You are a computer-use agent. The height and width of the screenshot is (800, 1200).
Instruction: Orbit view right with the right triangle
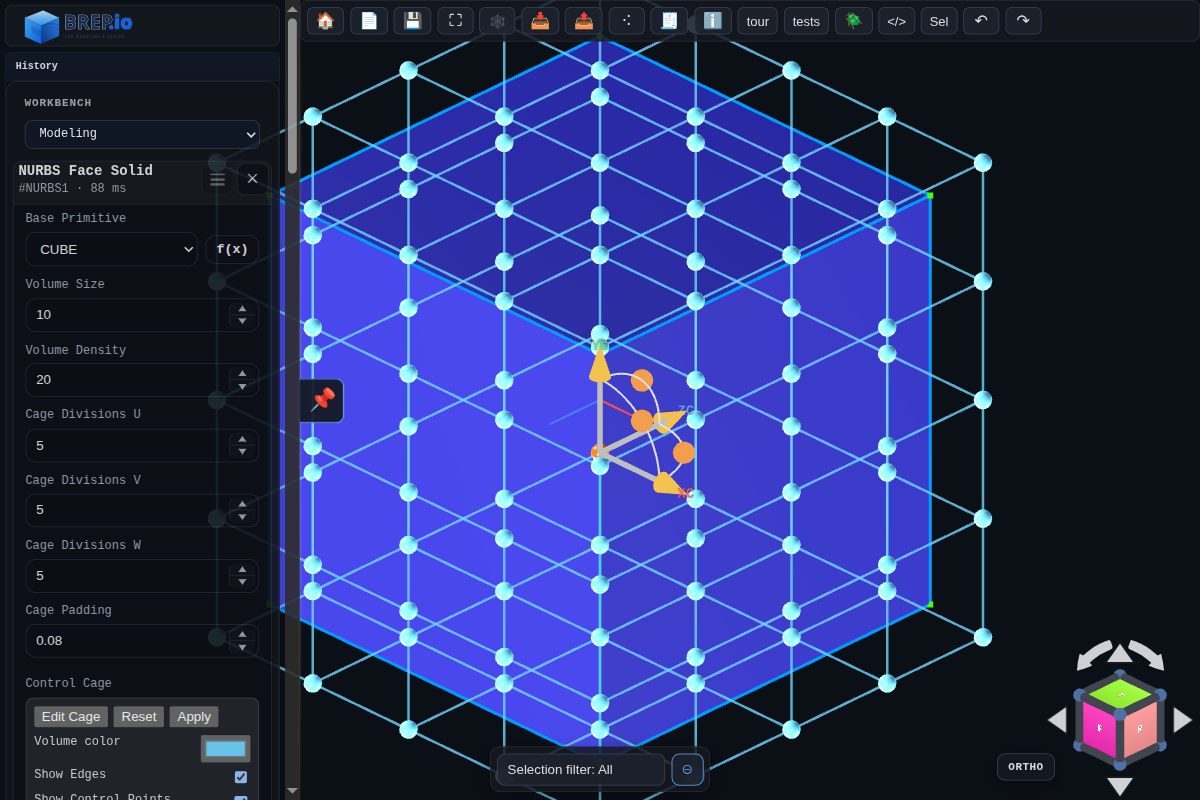pos(1182,720)
